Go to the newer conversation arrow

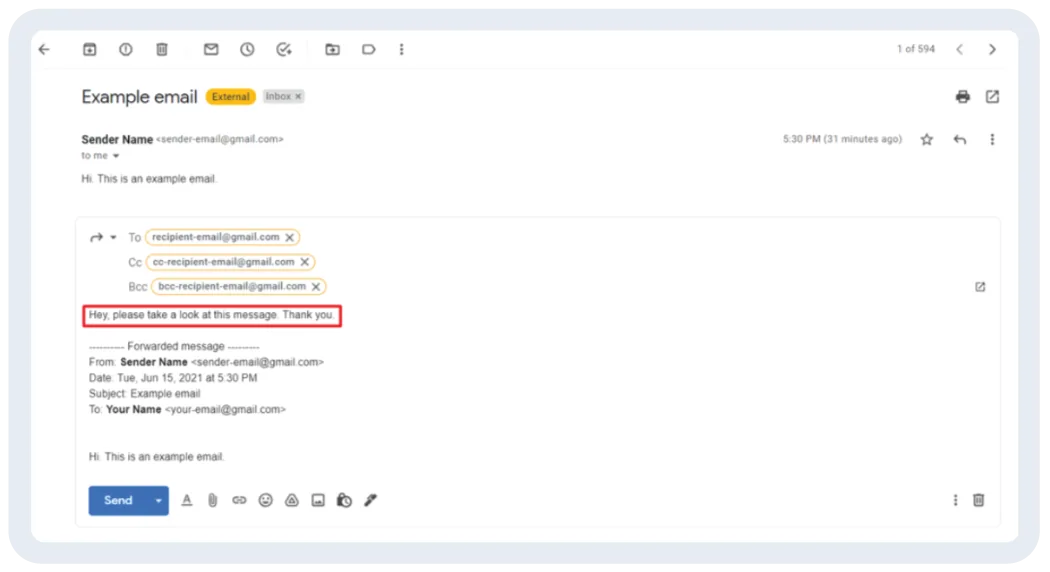pos(960,50)
